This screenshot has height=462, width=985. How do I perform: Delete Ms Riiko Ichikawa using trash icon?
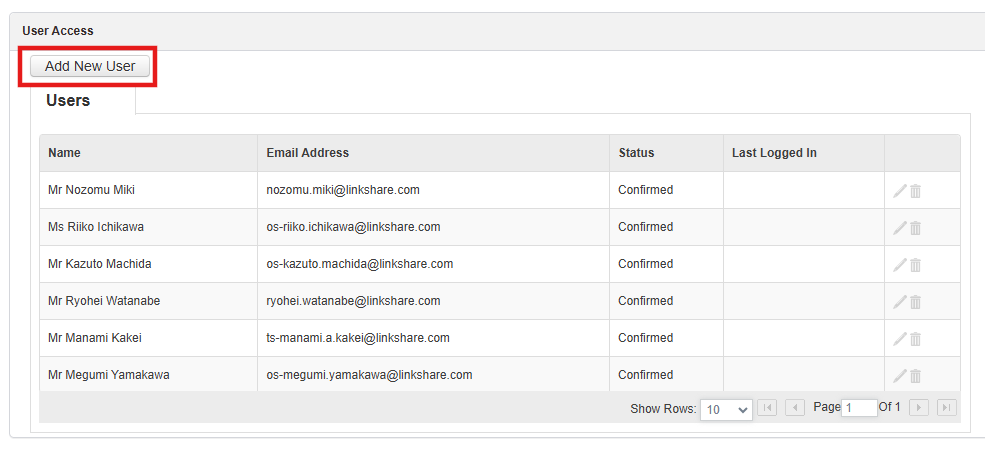click(x=915, y=228)
